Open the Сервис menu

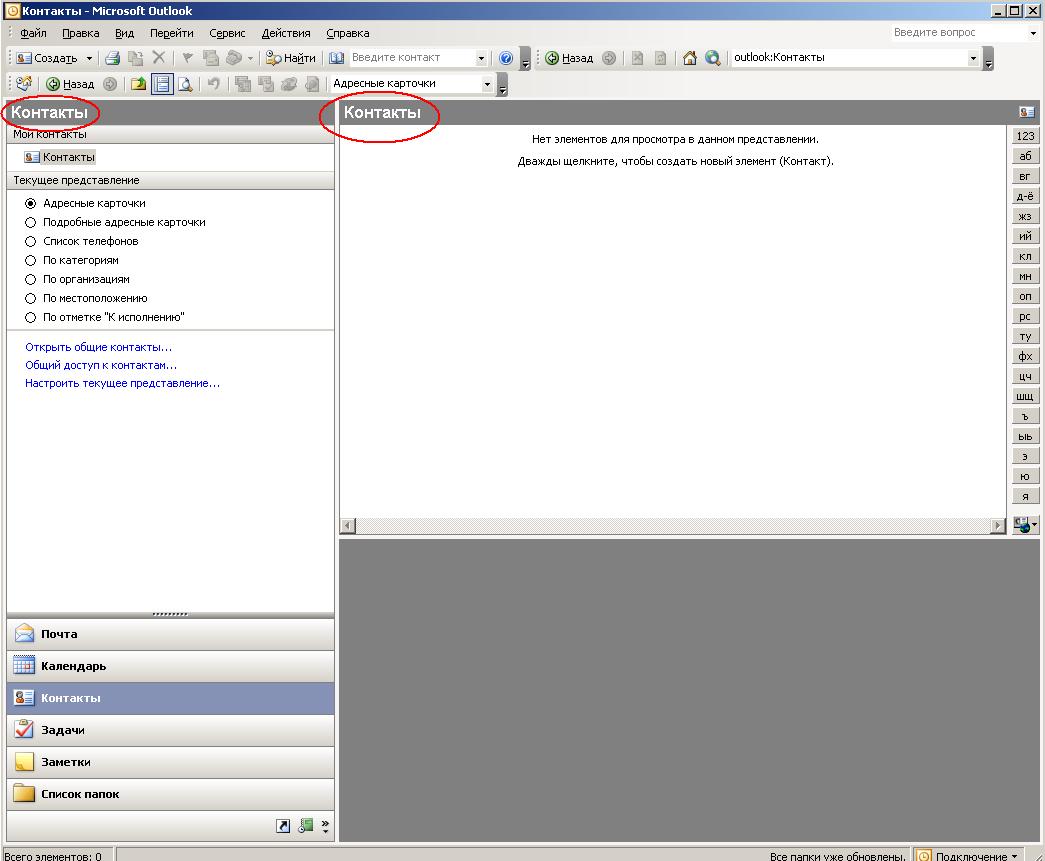(x=227, y=33)
